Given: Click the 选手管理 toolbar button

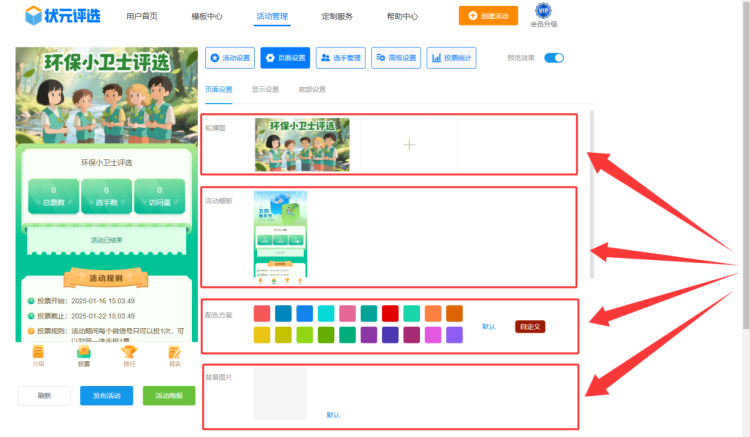Looking at the screenshot, I should coord(341,58).
